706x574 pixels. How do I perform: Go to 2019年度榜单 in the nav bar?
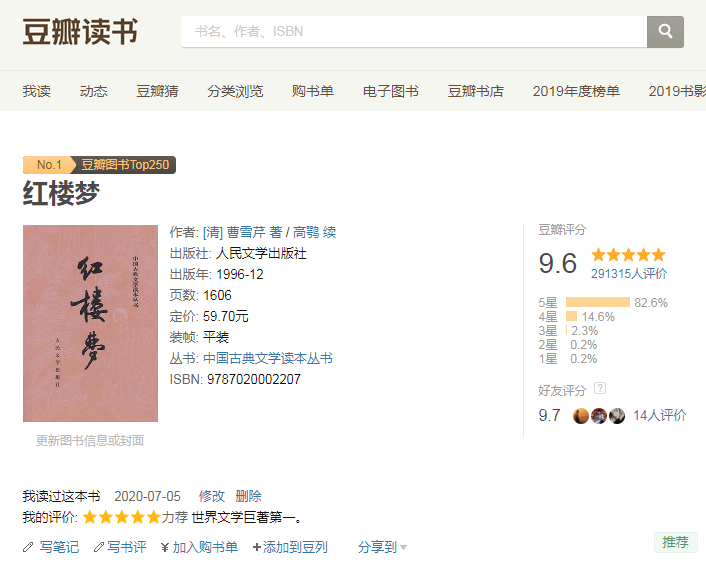(576, 91)
